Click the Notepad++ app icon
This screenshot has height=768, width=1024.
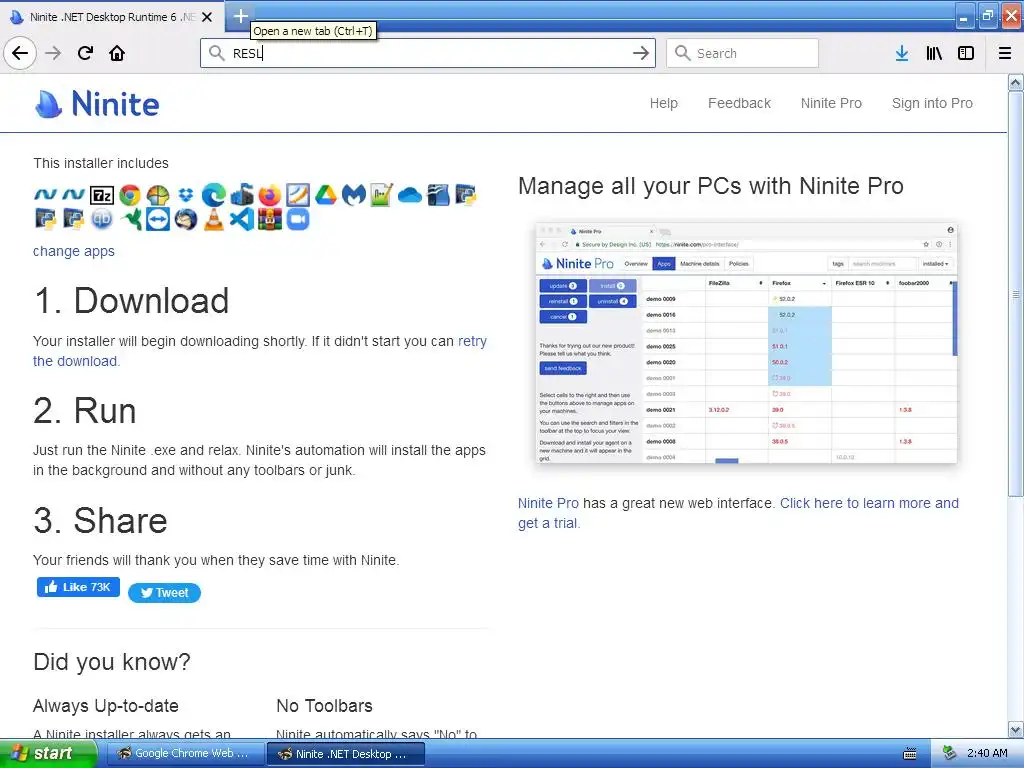[381, 195]
